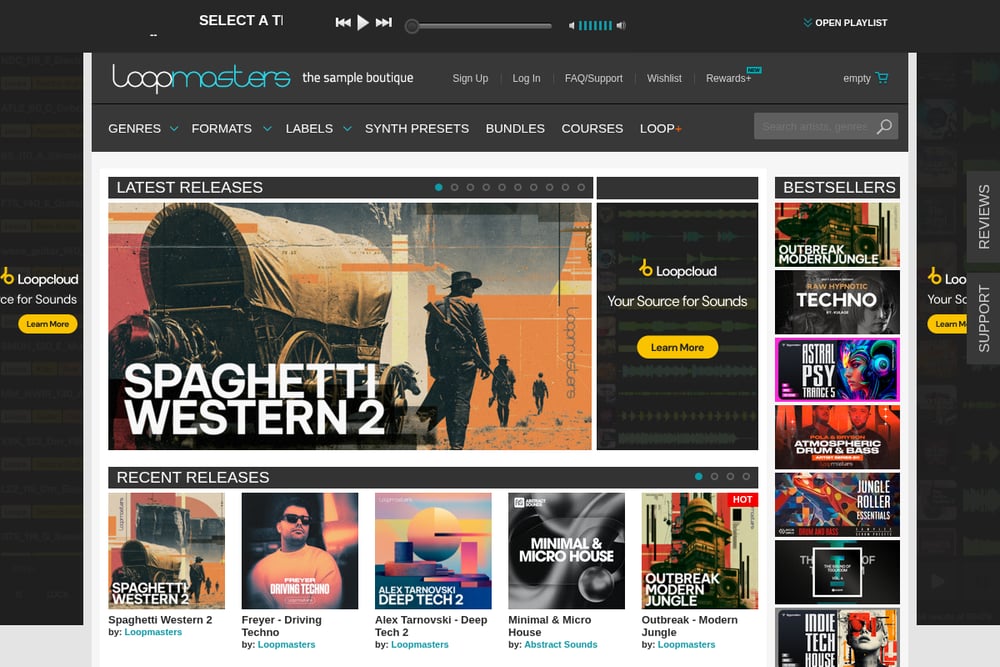
Task: Open Raw Hypnotic Techno bestseller cover
Action: tap(837, 302)
